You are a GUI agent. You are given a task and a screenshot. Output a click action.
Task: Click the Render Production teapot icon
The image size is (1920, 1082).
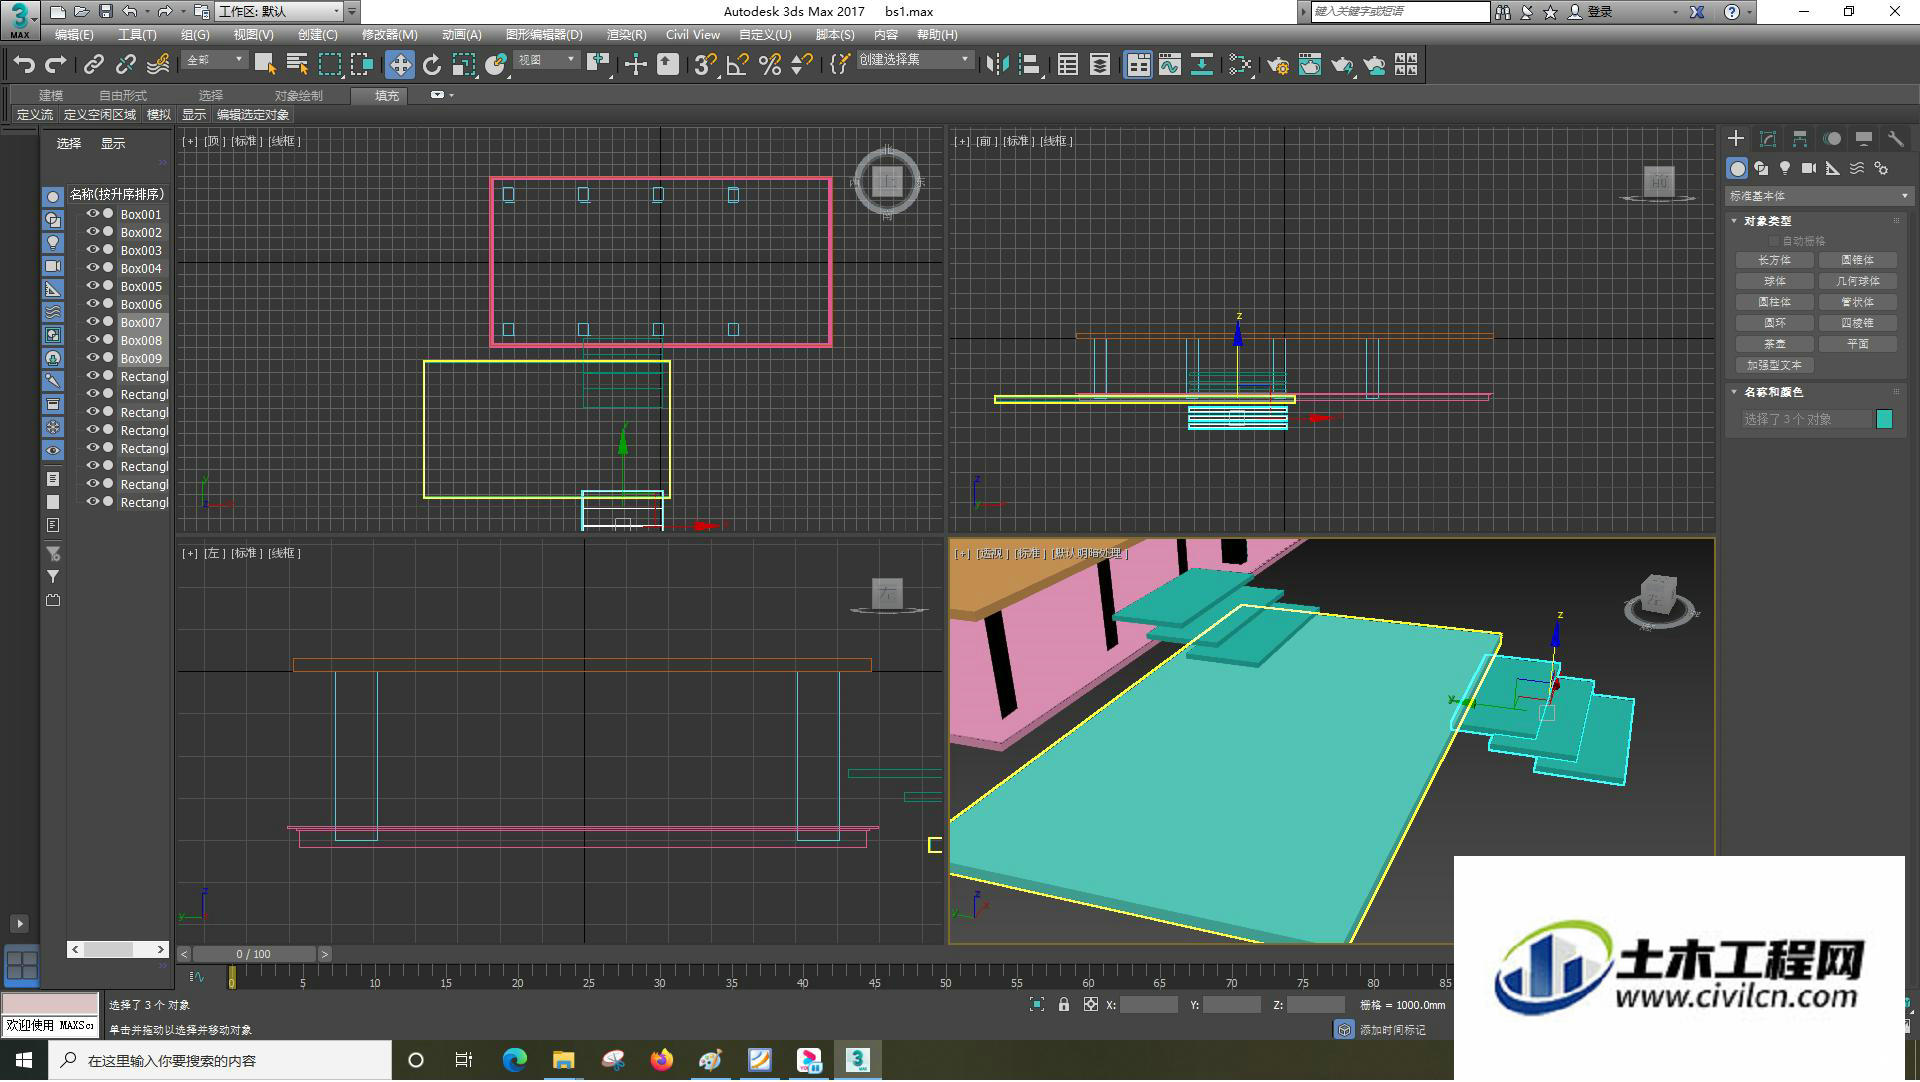[x=1342, y=65]
